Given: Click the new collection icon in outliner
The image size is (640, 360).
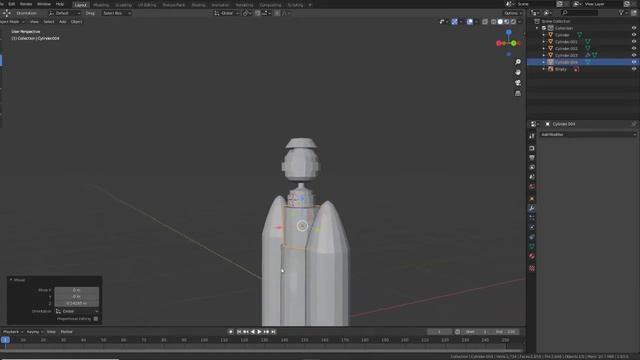Looking at the screenshot, I should pyautogui.click(x=634, y=13).
